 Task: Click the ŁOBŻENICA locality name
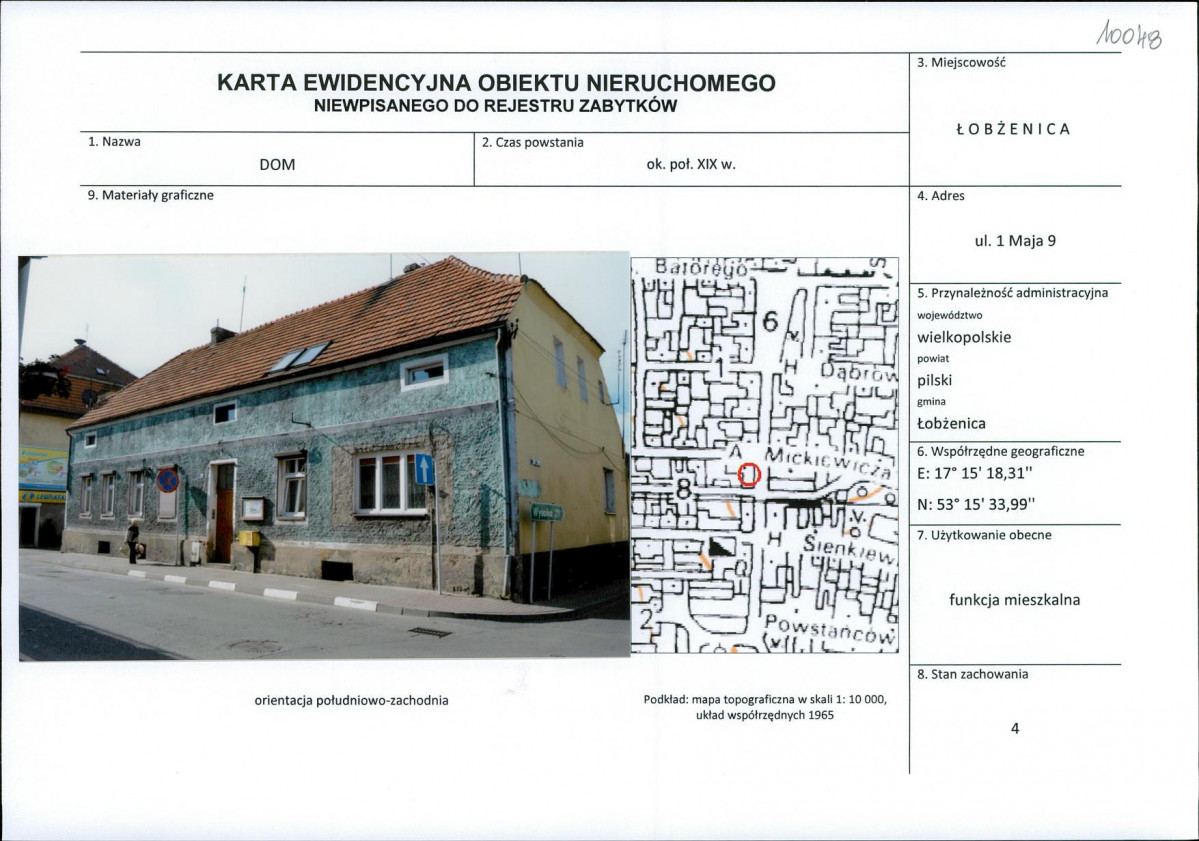pyautogui.click(x=1012, y=128)
